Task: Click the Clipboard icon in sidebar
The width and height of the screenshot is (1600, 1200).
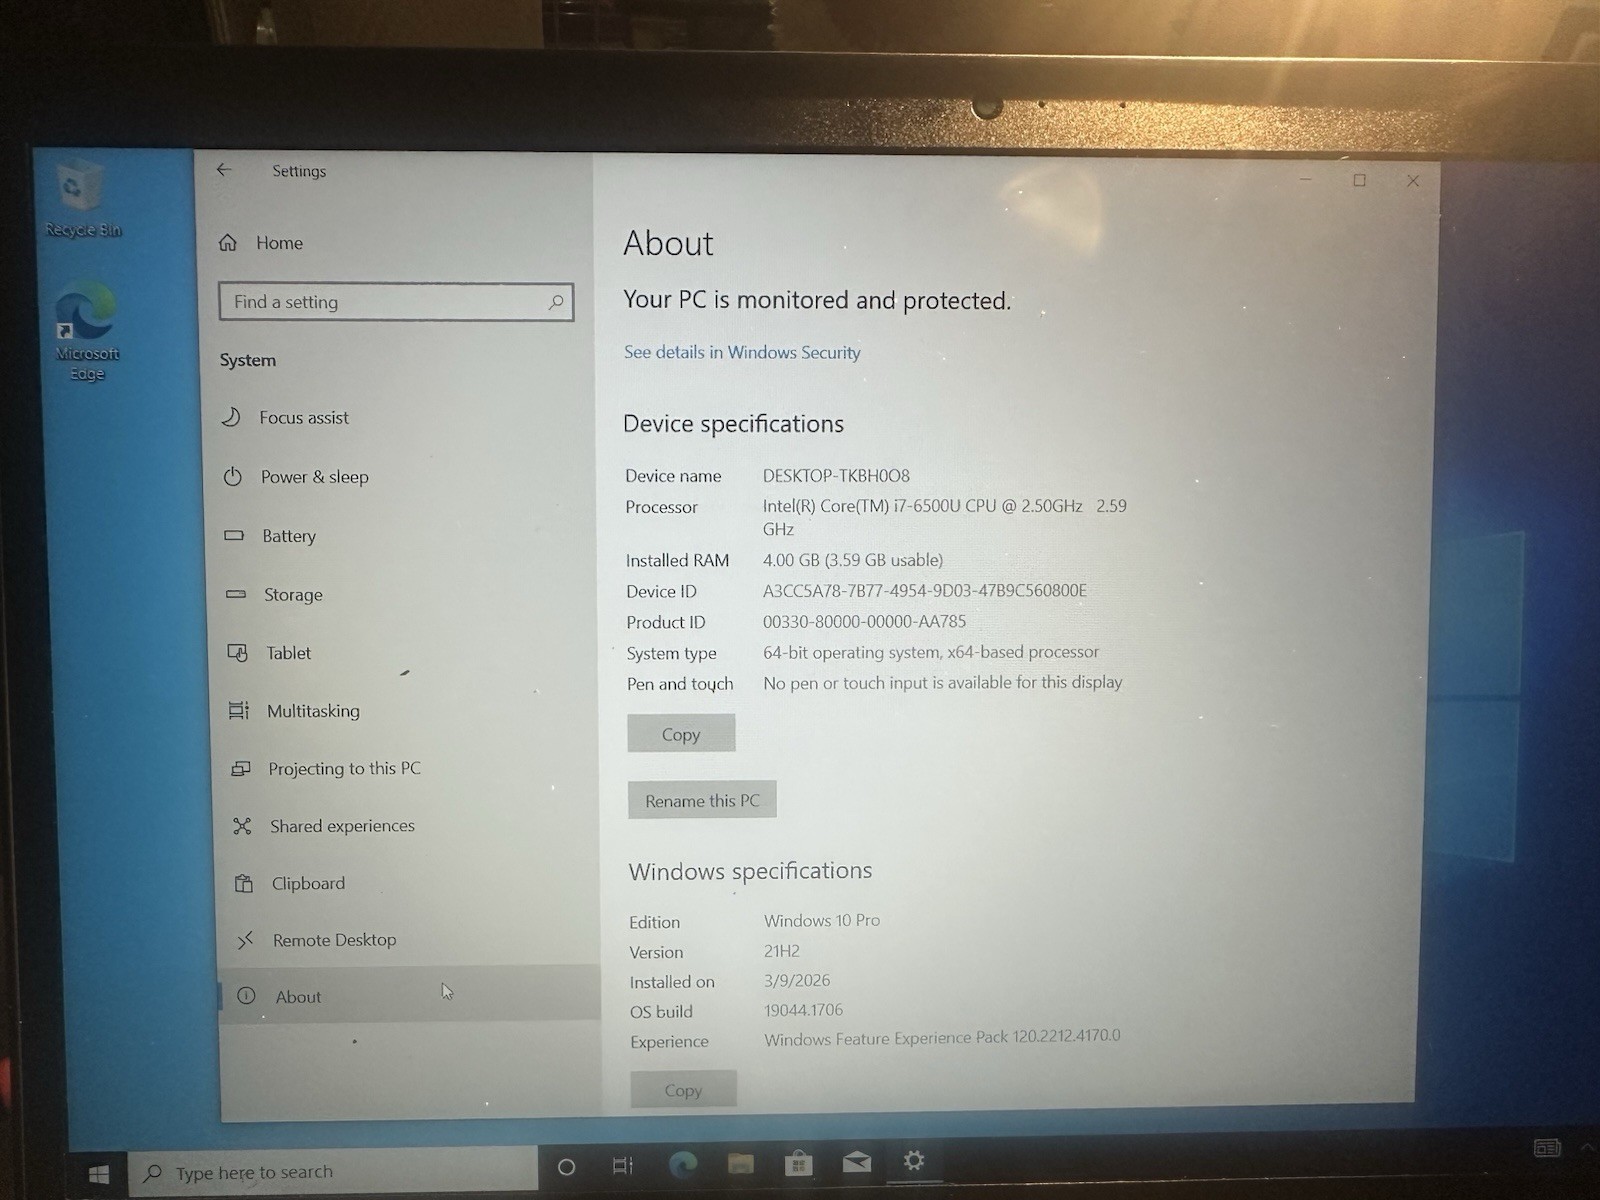Action: (244, 884)
